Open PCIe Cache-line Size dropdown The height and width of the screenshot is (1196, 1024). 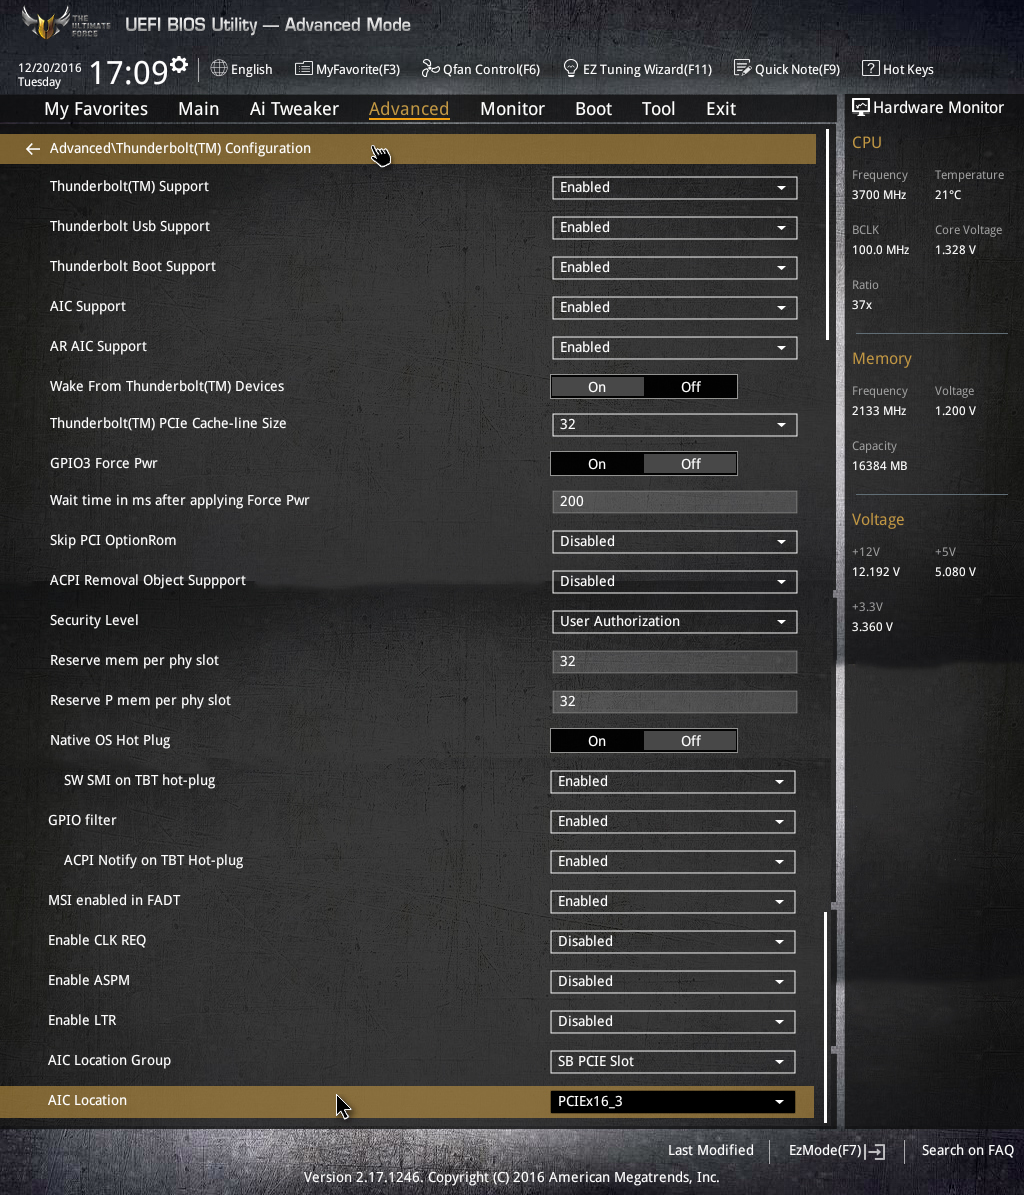click(674, 425)
